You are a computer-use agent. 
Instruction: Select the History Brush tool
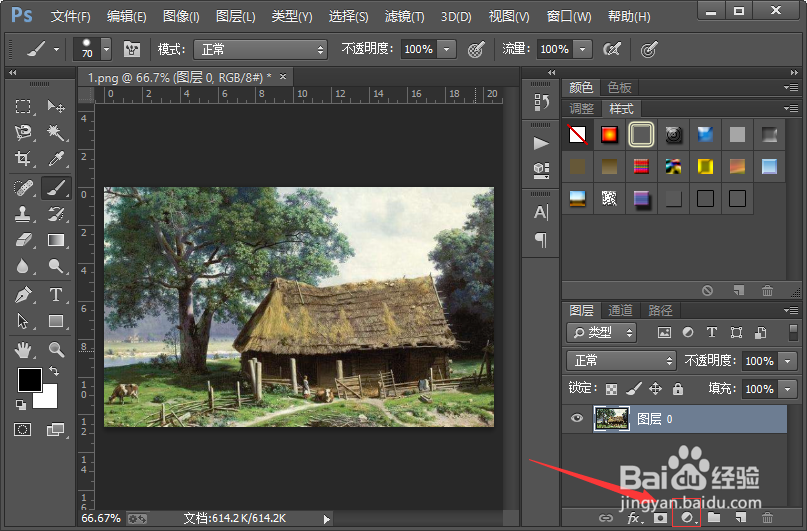56,214
